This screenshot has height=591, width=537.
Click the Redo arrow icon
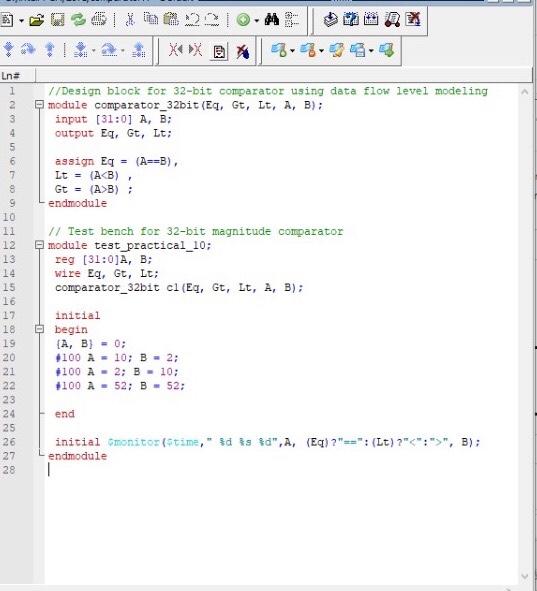click(212, 20)
